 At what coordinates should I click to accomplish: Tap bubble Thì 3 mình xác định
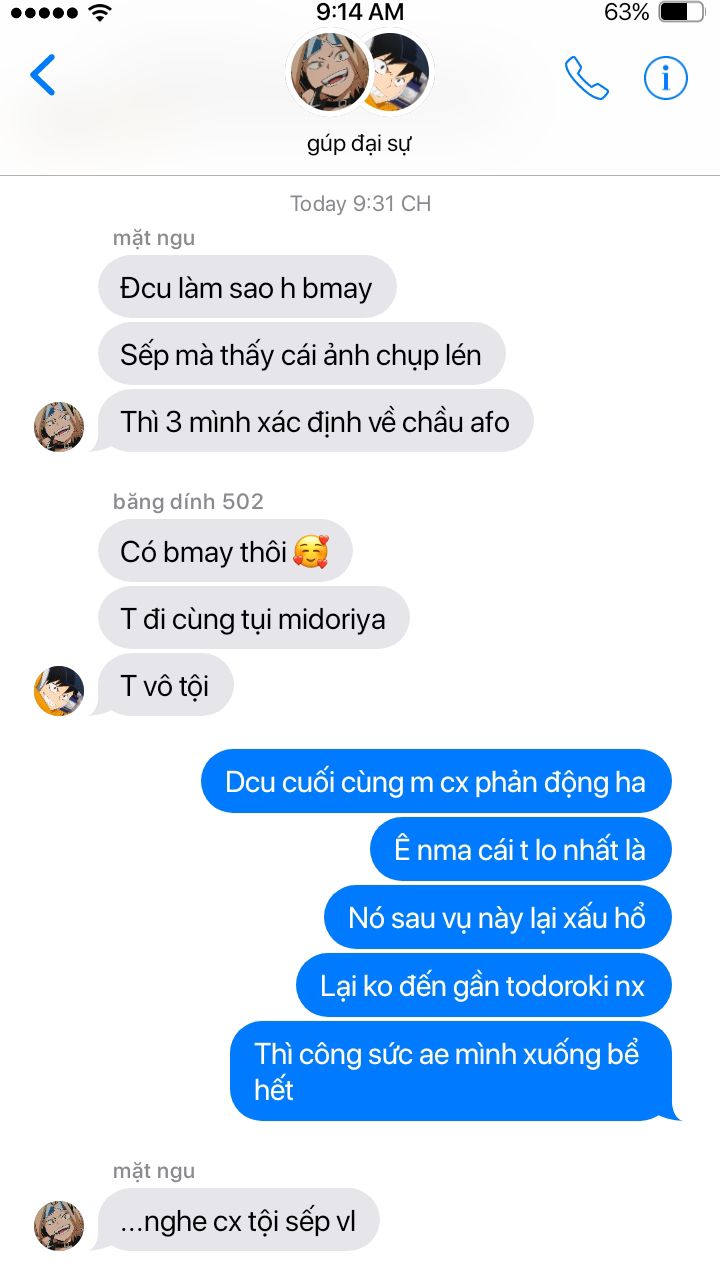click(316, 421)
